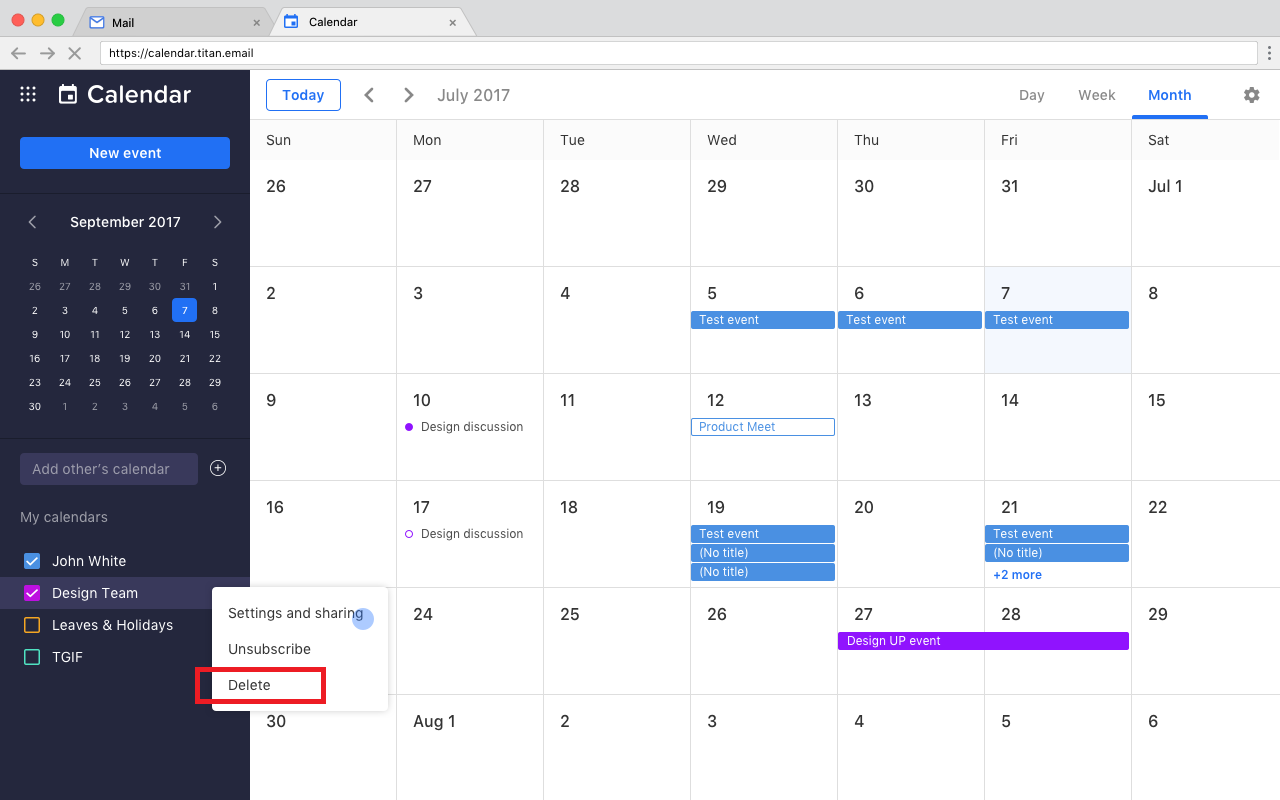Choose Unsubscribe from context menu

pyautogui.click(x=299, y=649)
